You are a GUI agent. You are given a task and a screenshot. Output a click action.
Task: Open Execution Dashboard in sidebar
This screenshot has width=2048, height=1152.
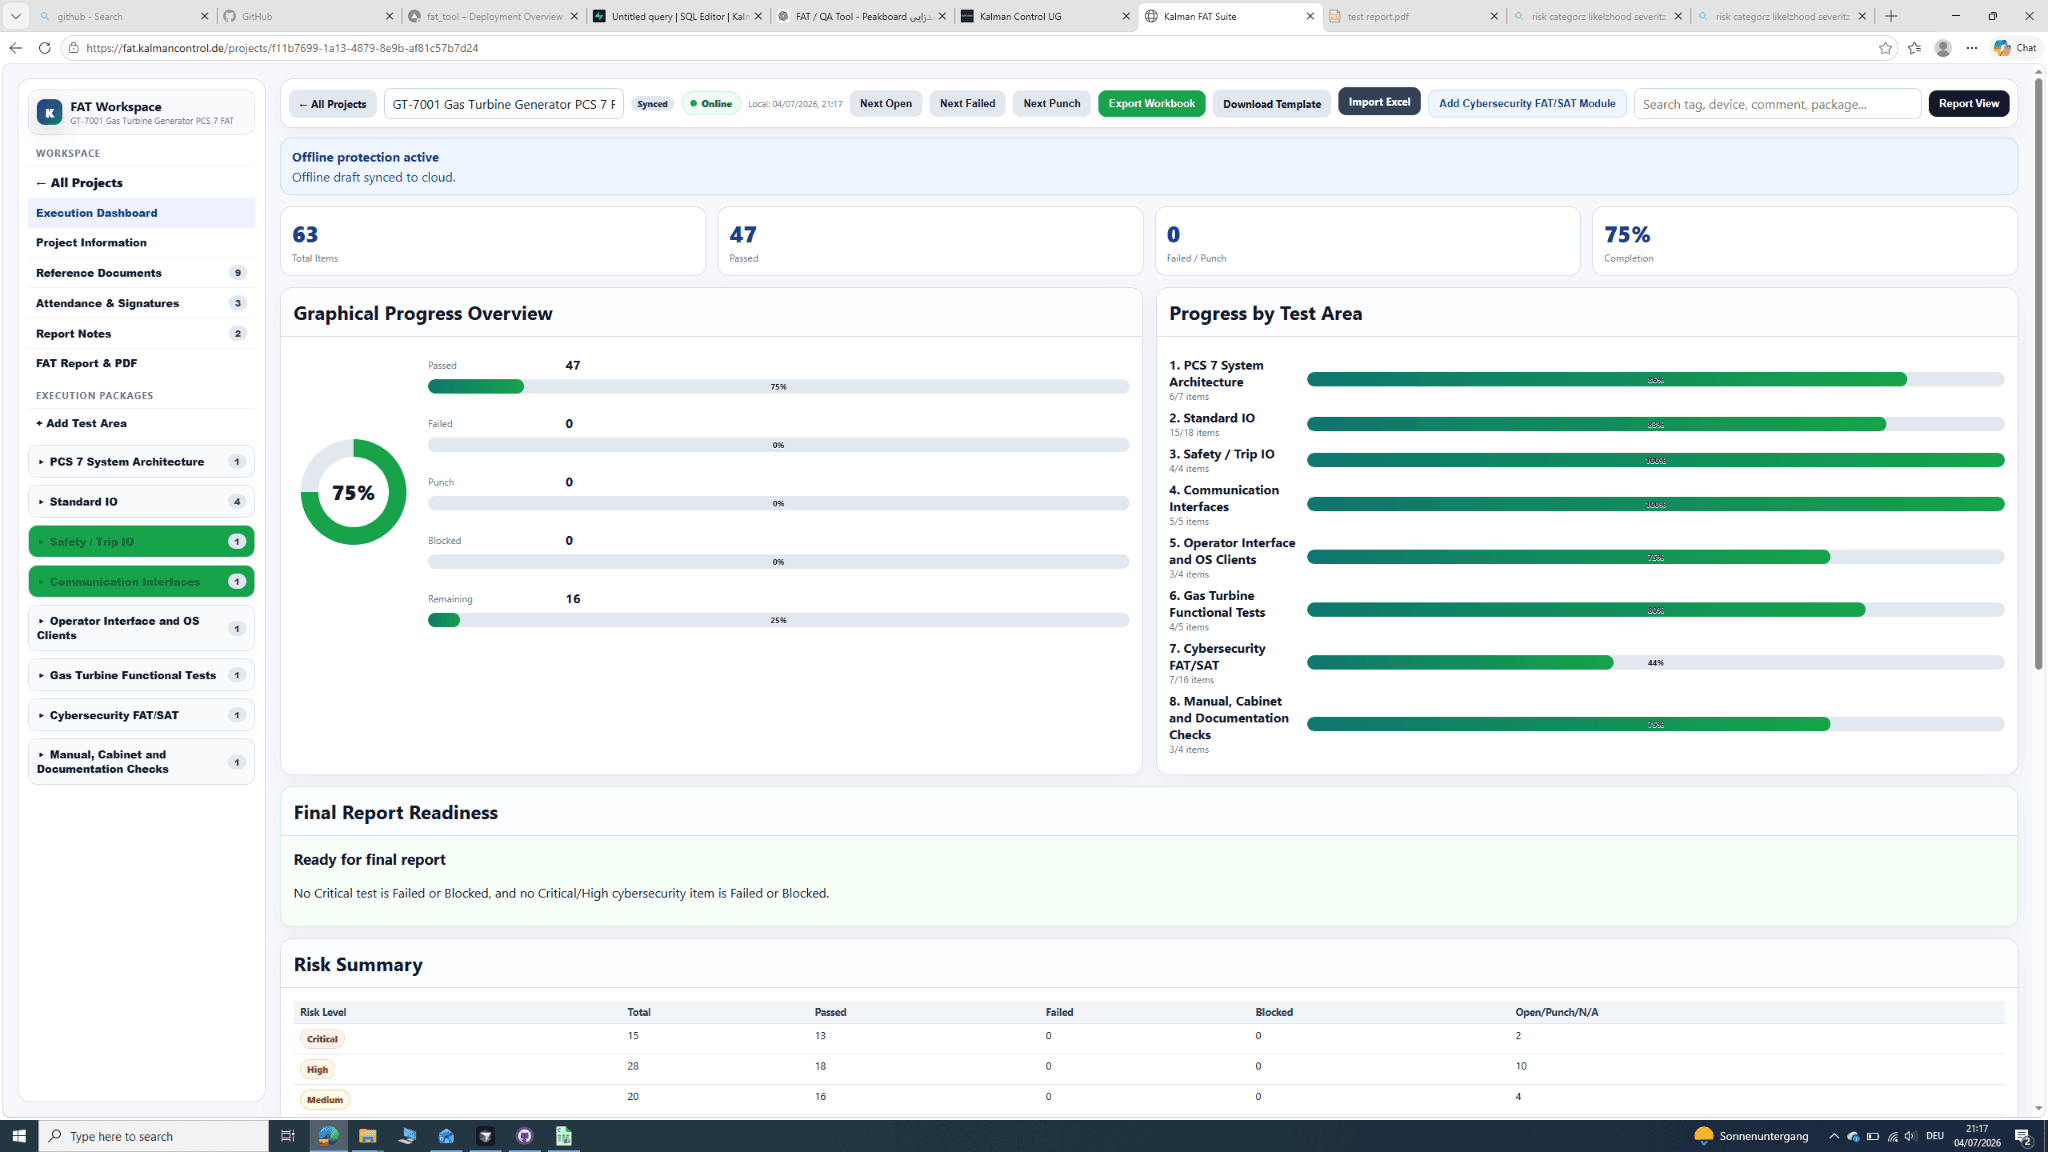pyautogui.click(x=141, y=213)
